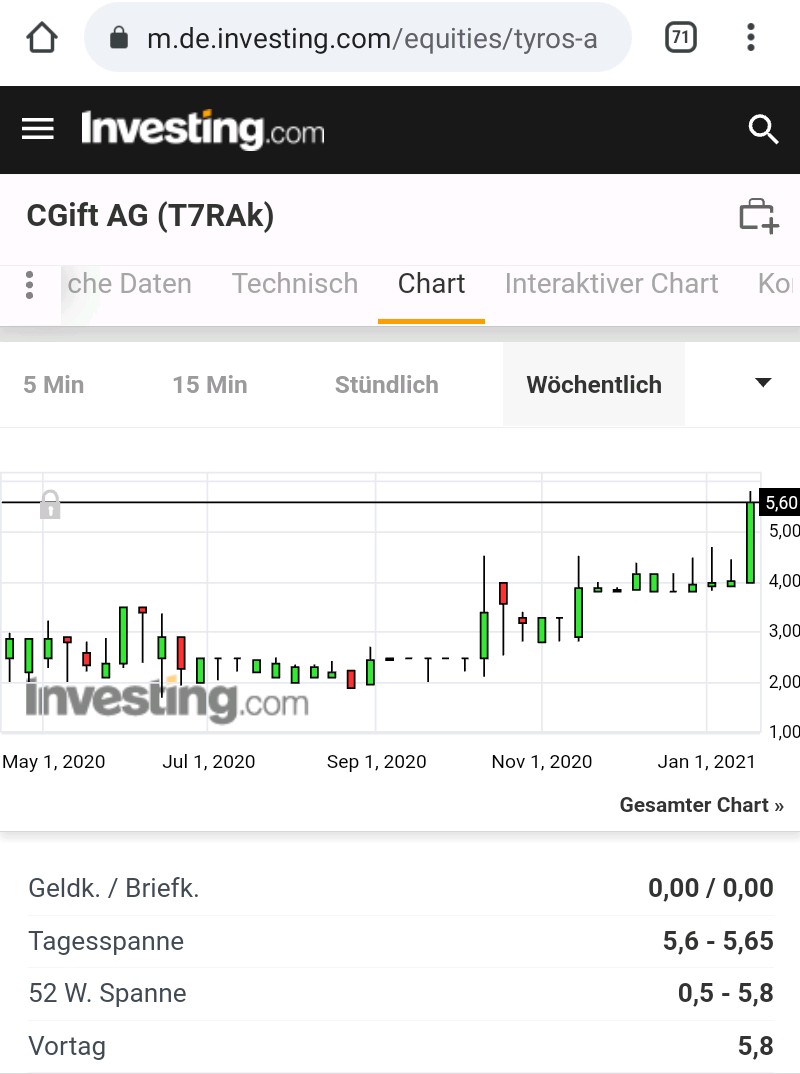
Task: Tap the Sep 1, 2020 axis label
Action: pos(376,762)
